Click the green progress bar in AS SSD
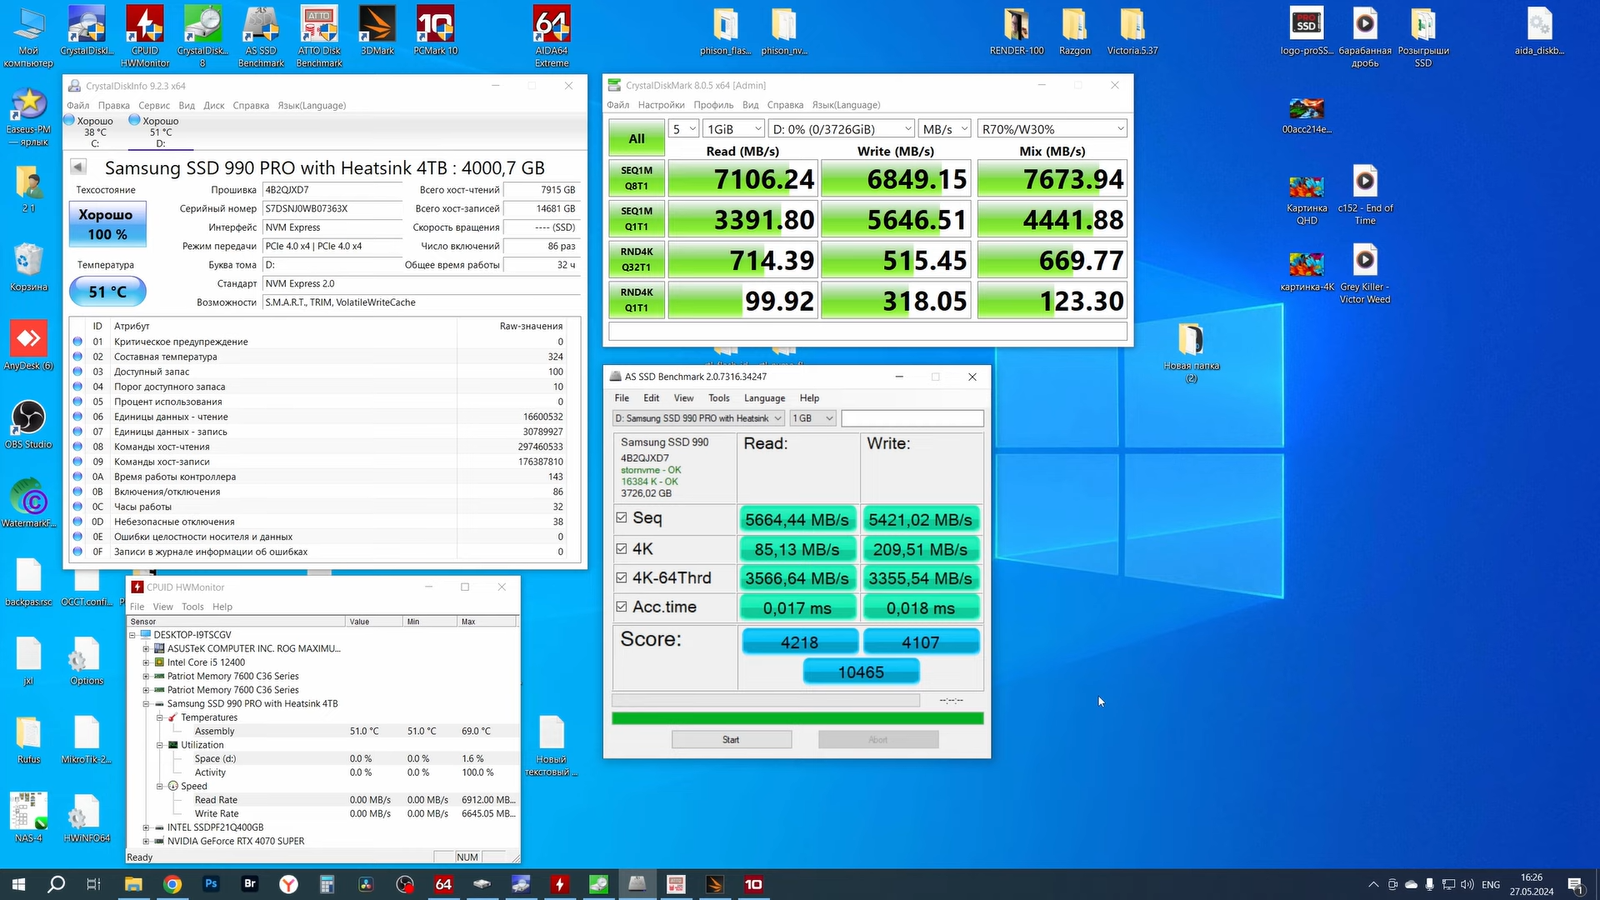Viewport: 1600px width, 900px height. [x=797, y=718]
